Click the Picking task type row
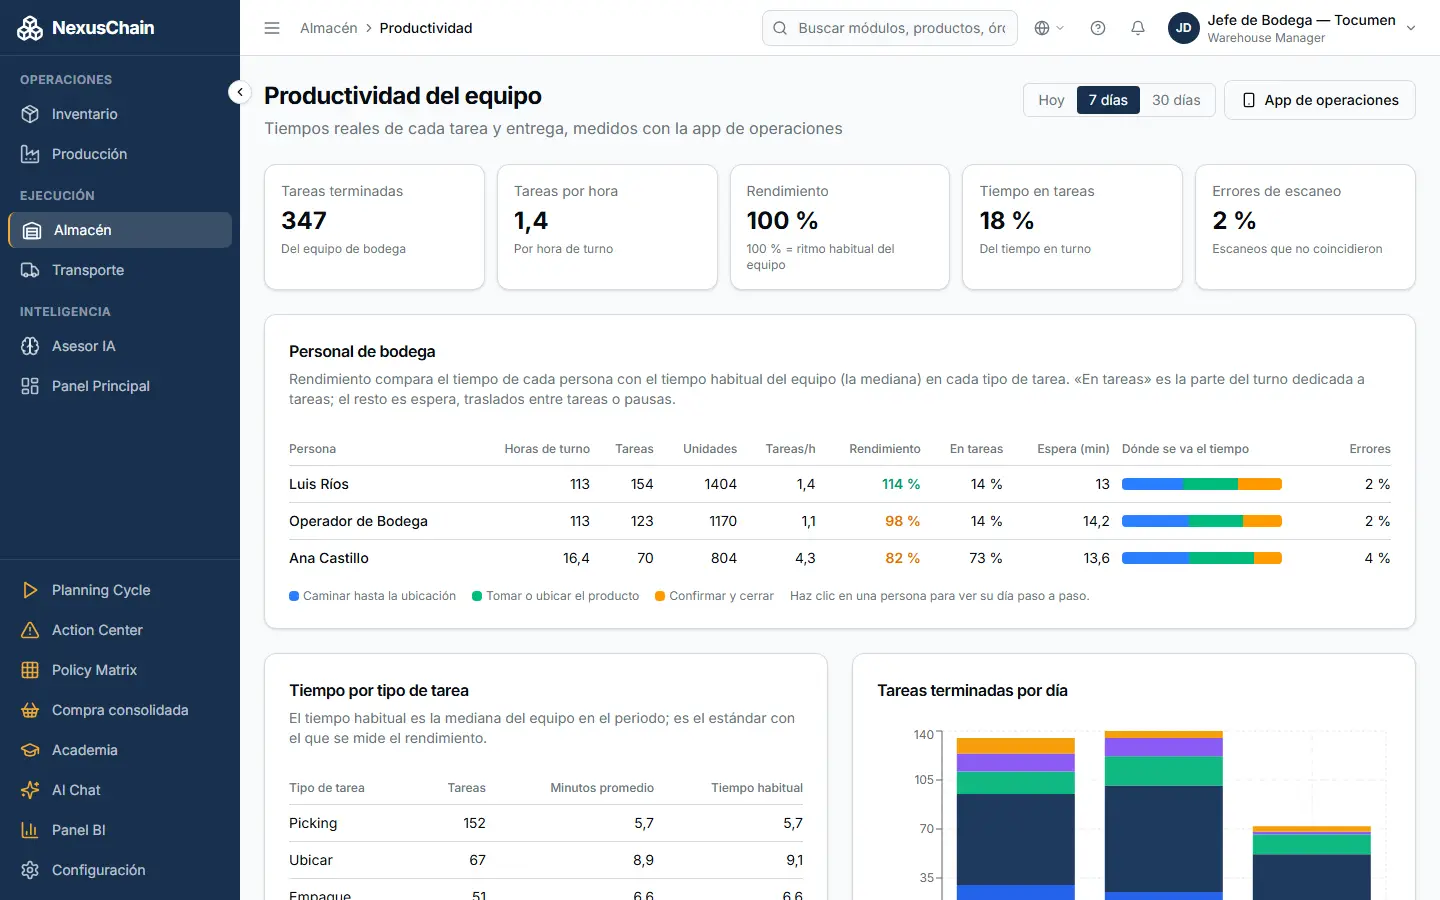 coord(546,823)
